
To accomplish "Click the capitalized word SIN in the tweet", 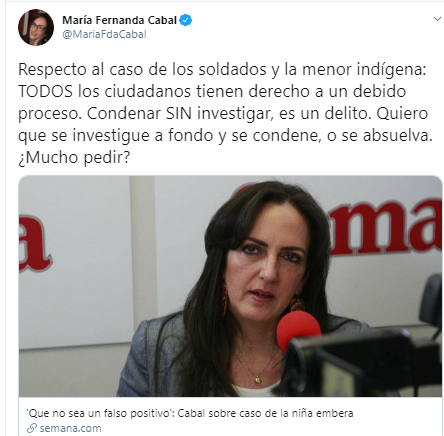I will [x=179, y=113].
